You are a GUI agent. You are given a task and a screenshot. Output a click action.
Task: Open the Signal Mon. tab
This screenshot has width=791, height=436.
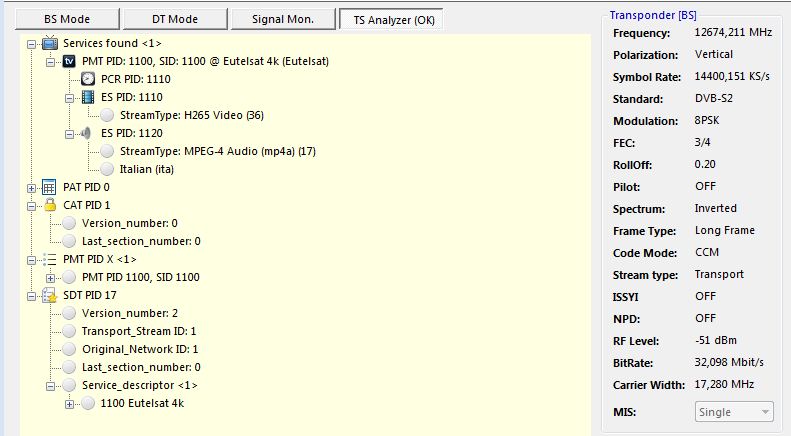tap(283, 19)
